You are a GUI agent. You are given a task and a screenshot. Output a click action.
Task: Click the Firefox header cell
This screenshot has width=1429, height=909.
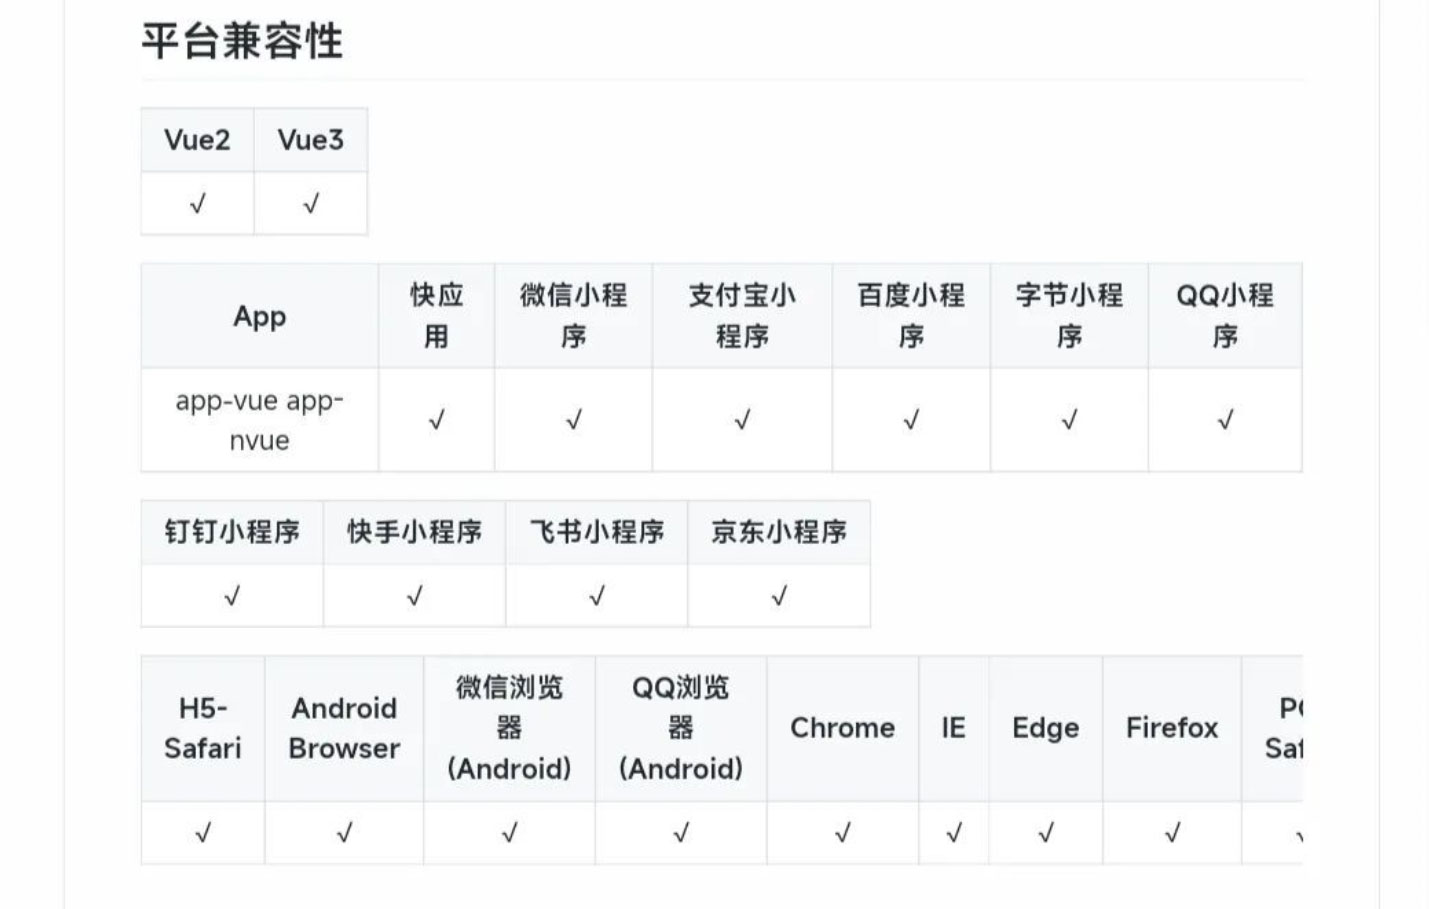(x=1172, y=729)
